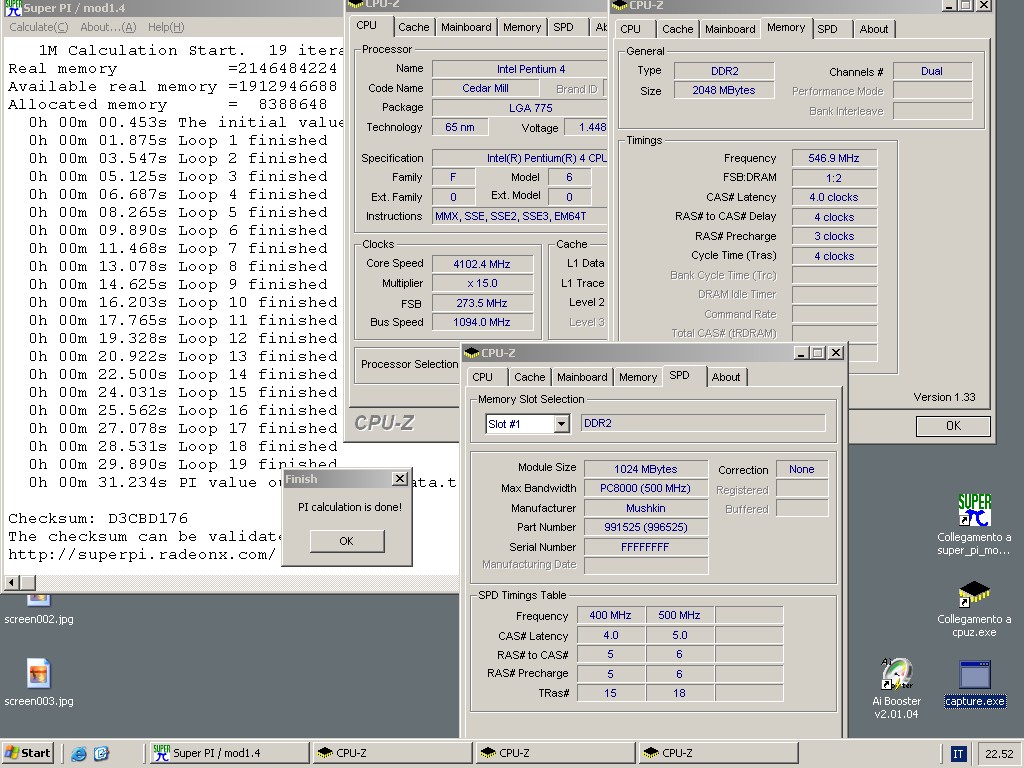This screenshot has width=1024, height=768.
Task: Click the memory Size value 2048 MBytes
Action: pyautogui.click(x=724, y=90)
